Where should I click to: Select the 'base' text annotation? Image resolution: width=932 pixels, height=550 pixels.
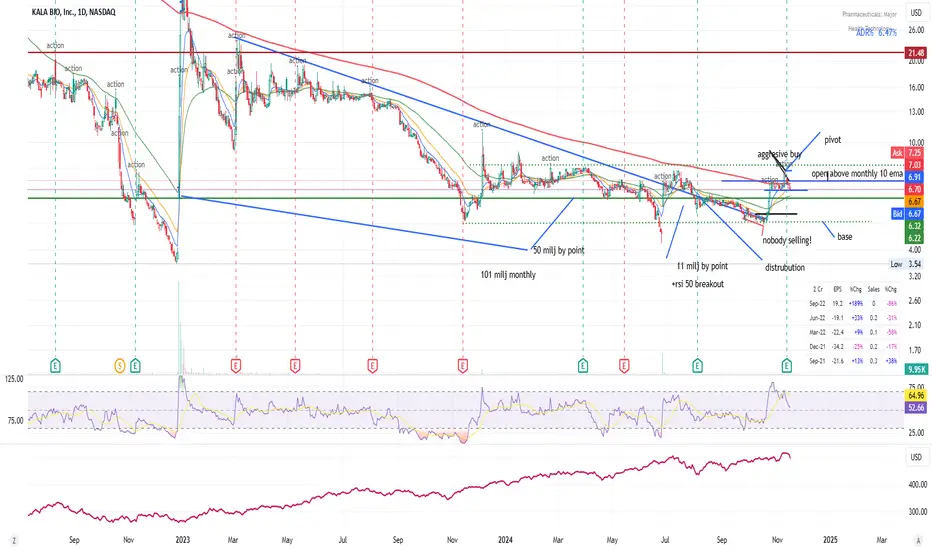[845, 237]
